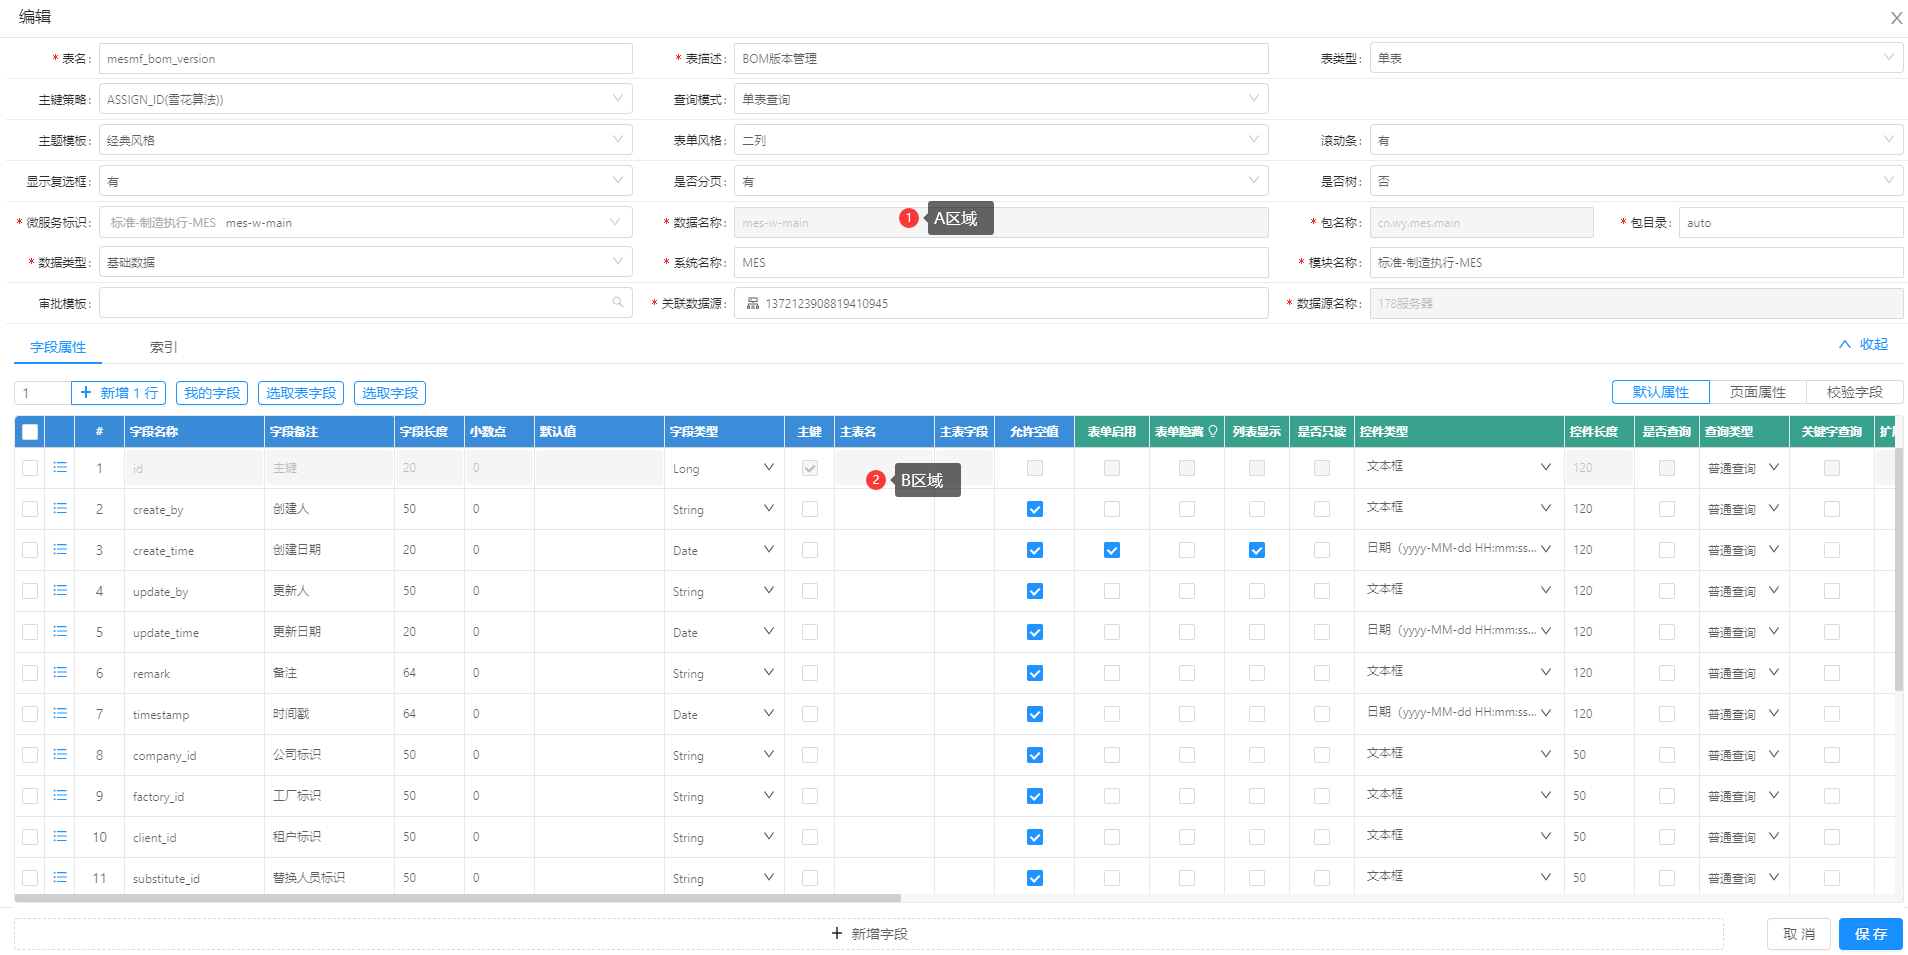The image size is (1908, 955).
Task: Click the vertical scrollbar of the field table
Action: click(x=1898, y=570)
